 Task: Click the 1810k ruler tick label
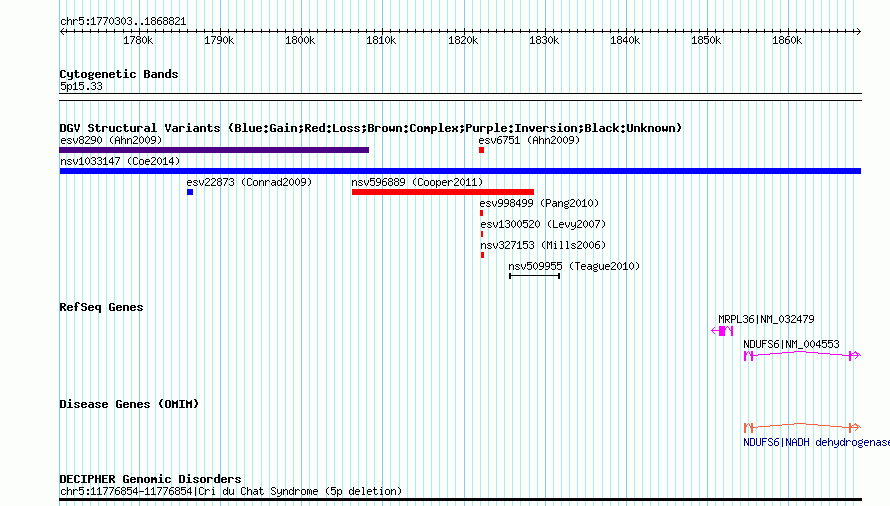coord(381,41)
